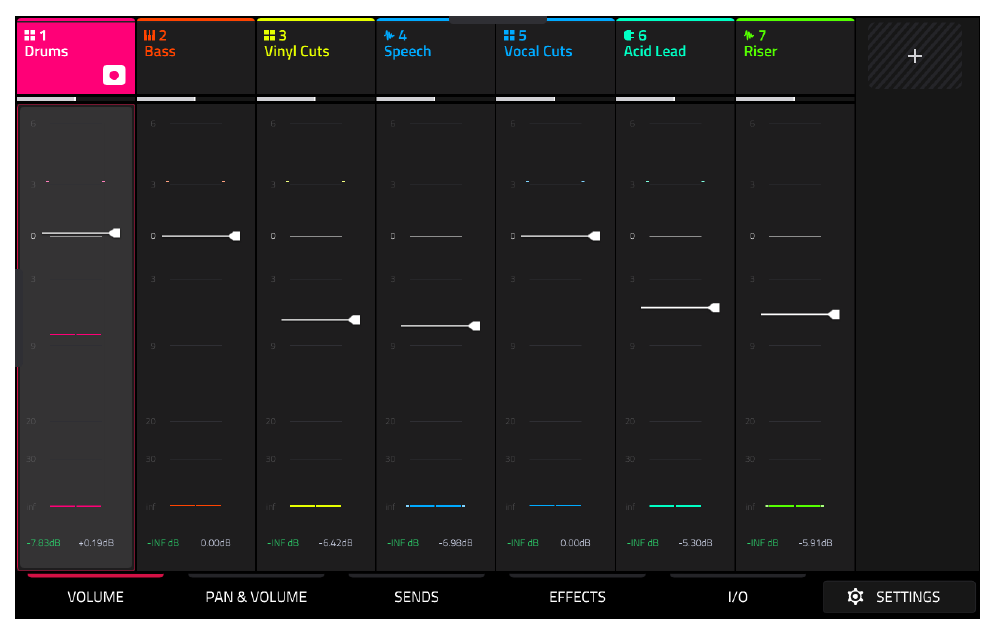This screenshot has width=996, height=636.
Task: Click the -6.98dB value on Speech
Action: coord(455,543)
